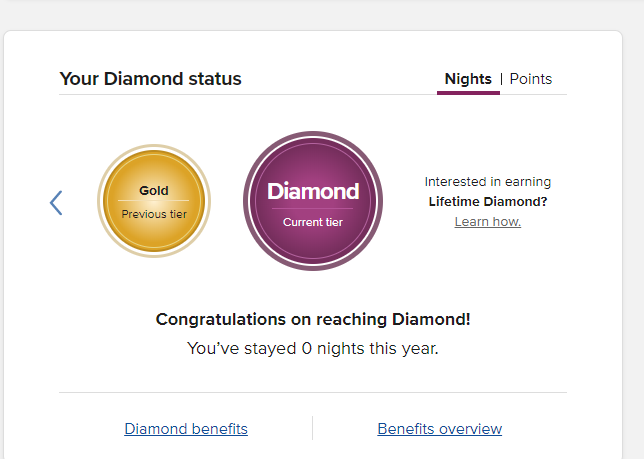Image resolution: width=644 pixels, height=459 pixels.
Task: Click the Diamond current tier badge
Action: coord(313,201)
